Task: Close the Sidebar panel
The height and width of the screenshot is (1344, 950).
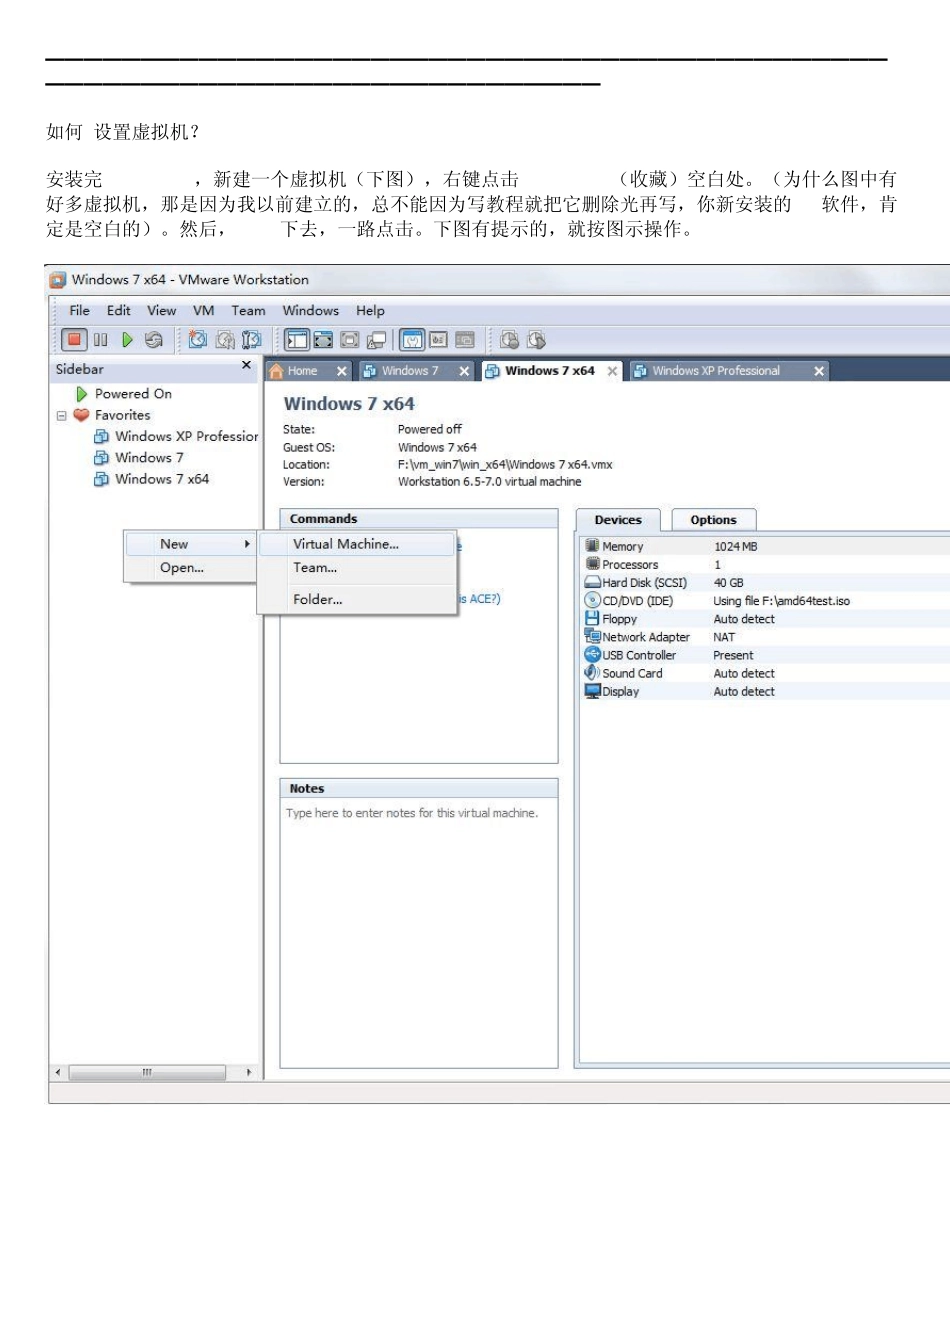Action: (247, 366)
